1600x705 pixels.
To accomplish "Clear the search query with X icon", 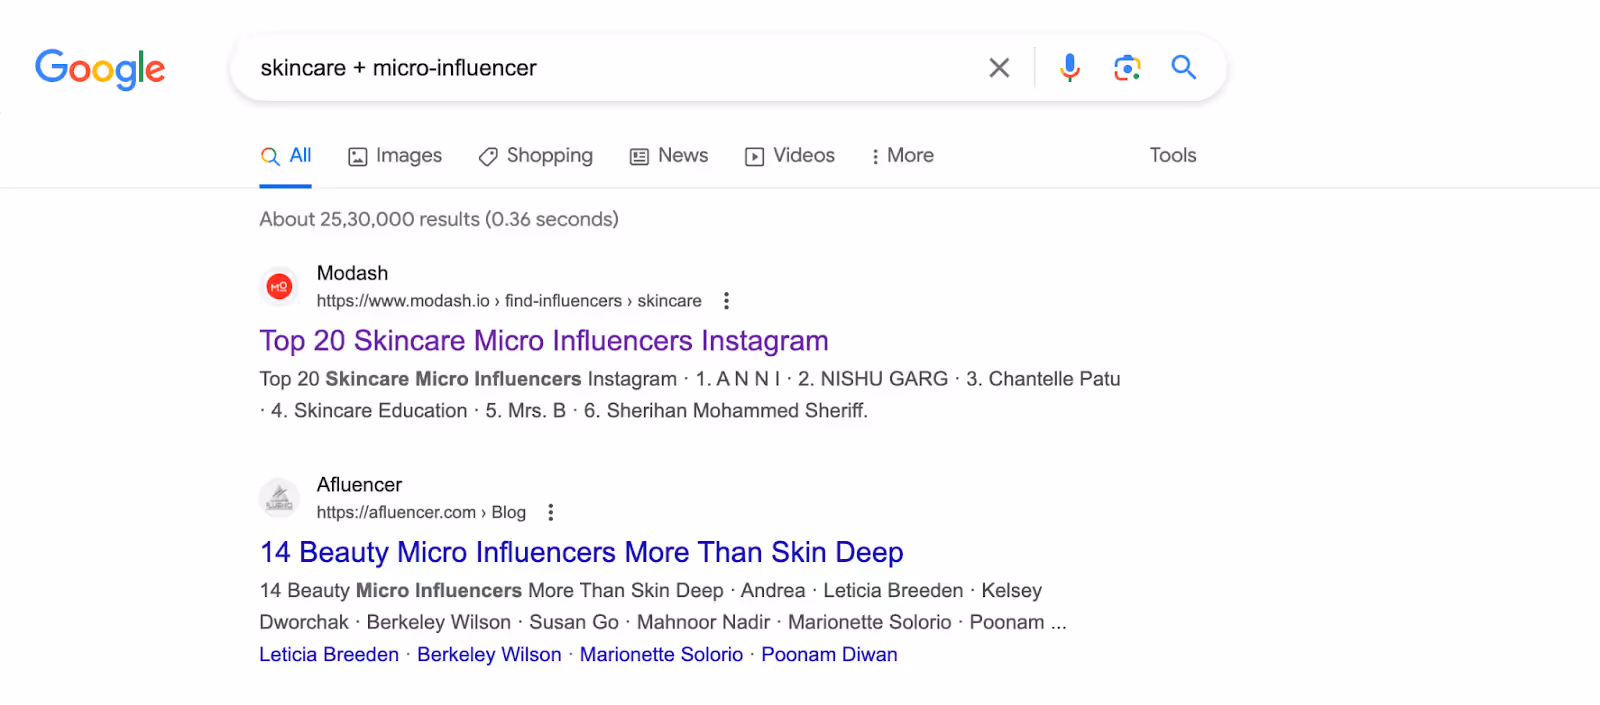I will (x=999, y=68).
